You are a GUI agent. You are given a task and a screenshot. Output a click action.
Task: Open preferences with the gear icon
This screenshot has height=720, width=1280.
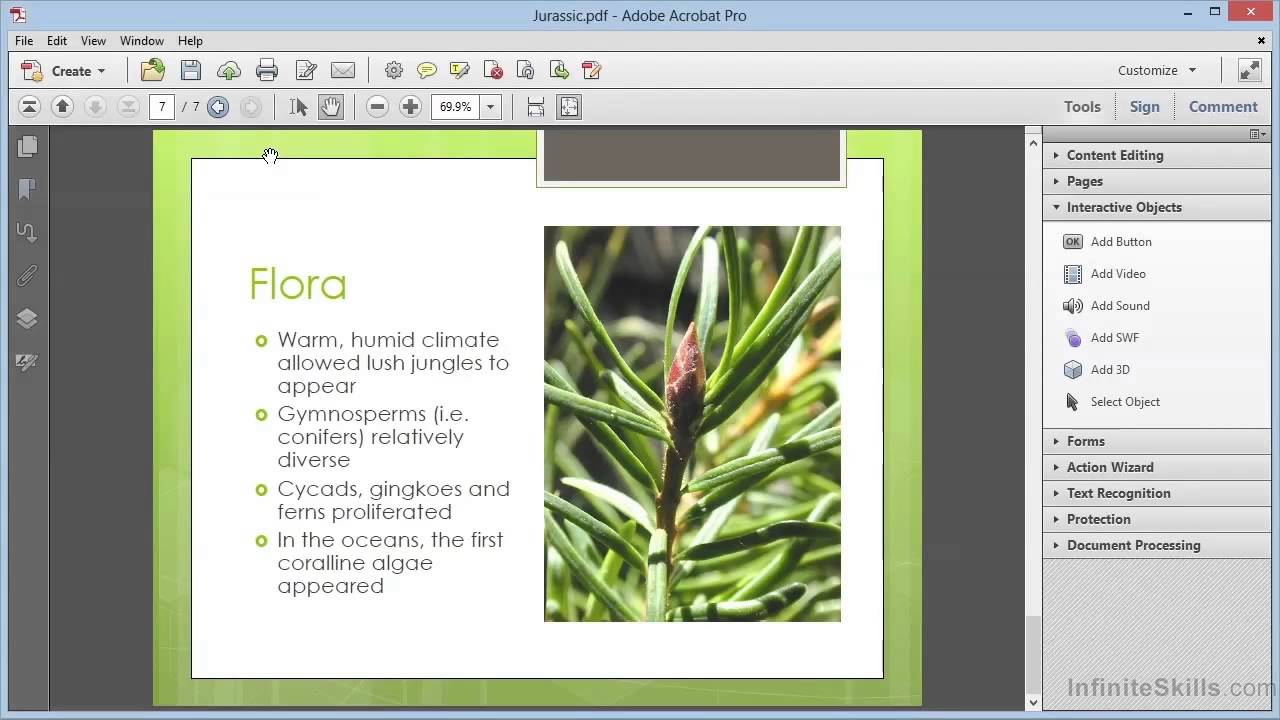(x=394, y=70)
